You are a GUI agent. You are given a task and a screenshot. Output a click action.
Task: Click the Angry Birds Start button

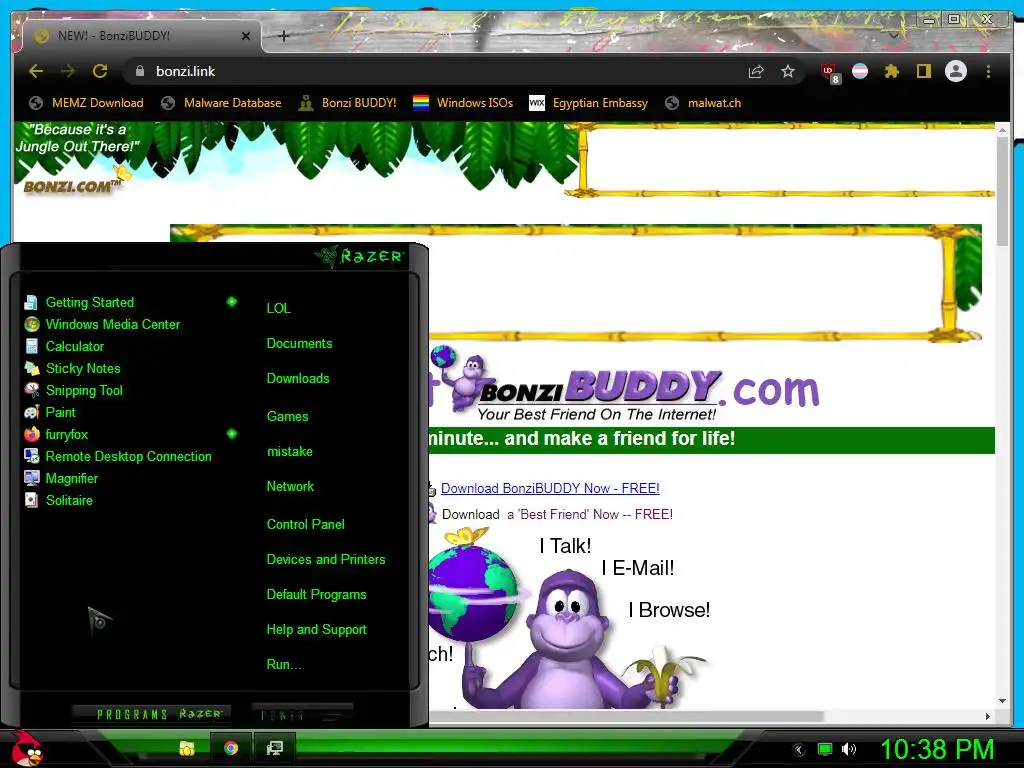click(x=26, y=748)
